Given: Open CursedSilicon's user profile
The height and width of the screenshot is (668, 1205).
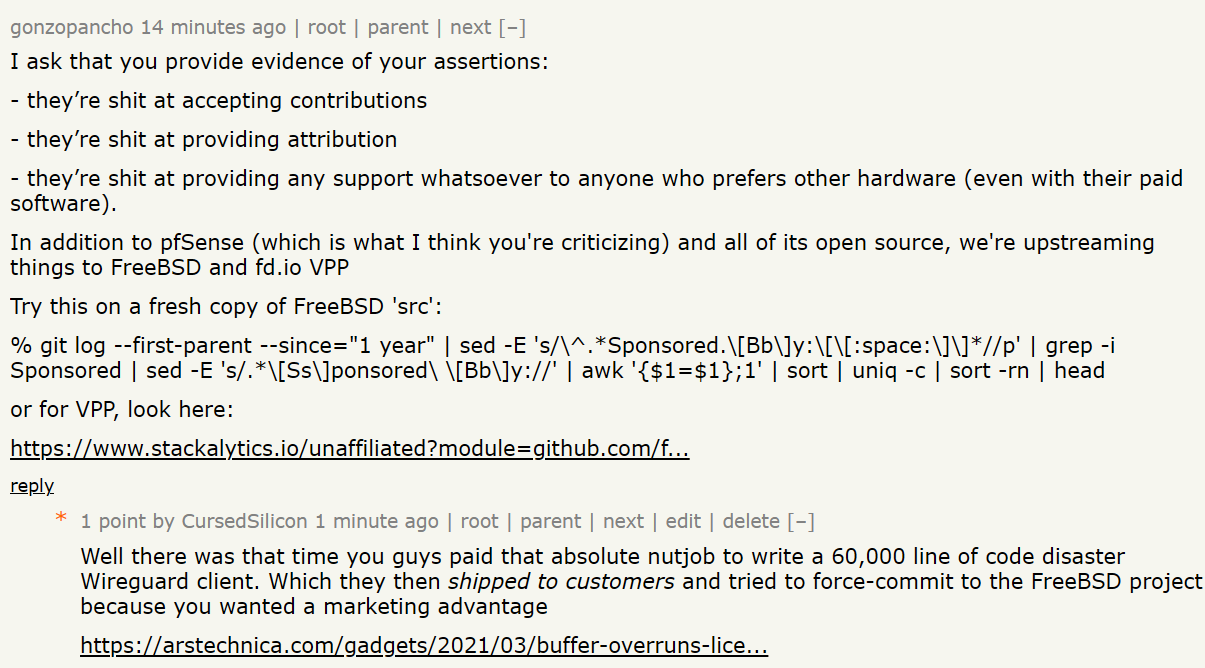Looking at the screenshot, I should (x=244, y=521).
